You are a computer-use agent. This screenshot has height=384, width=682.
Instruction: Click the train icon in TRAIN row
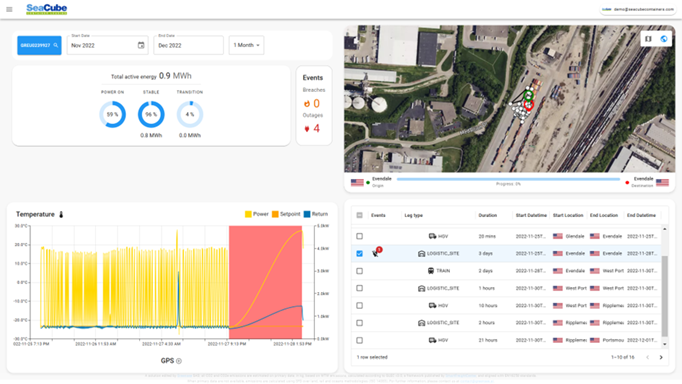click(x=431, y=271)
